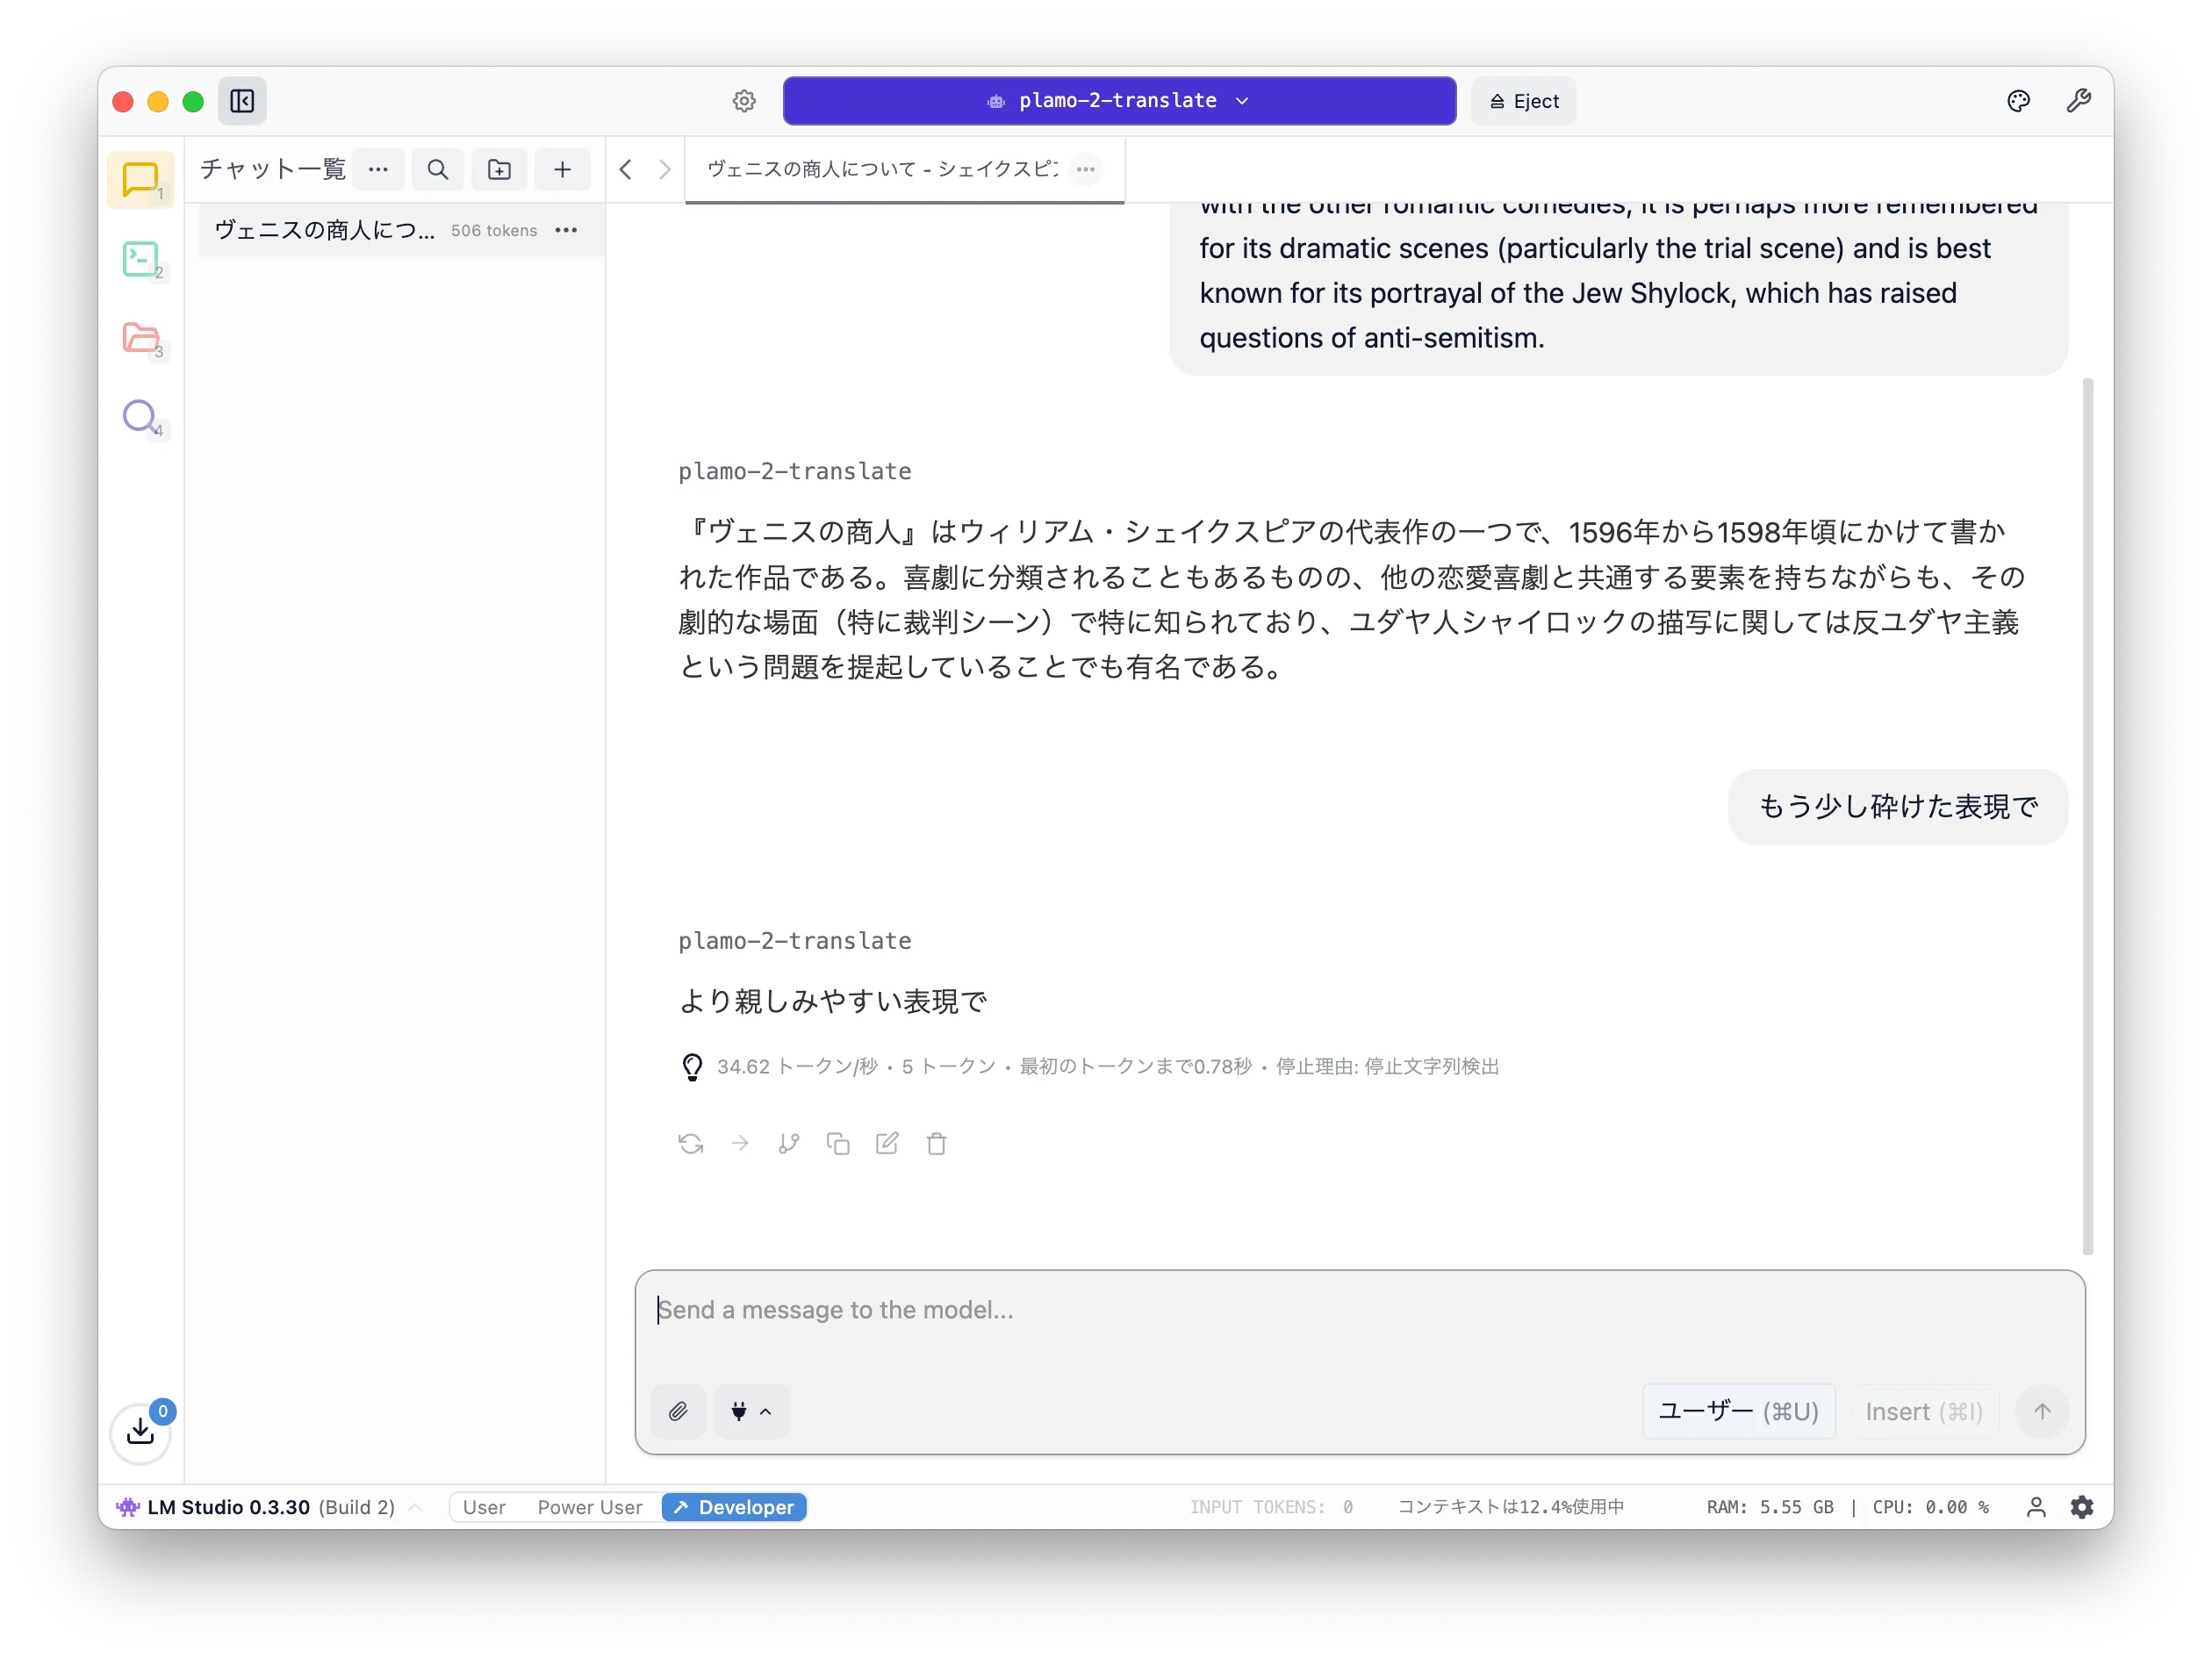Open My Models folder sidebar icon

coord(140,338)
